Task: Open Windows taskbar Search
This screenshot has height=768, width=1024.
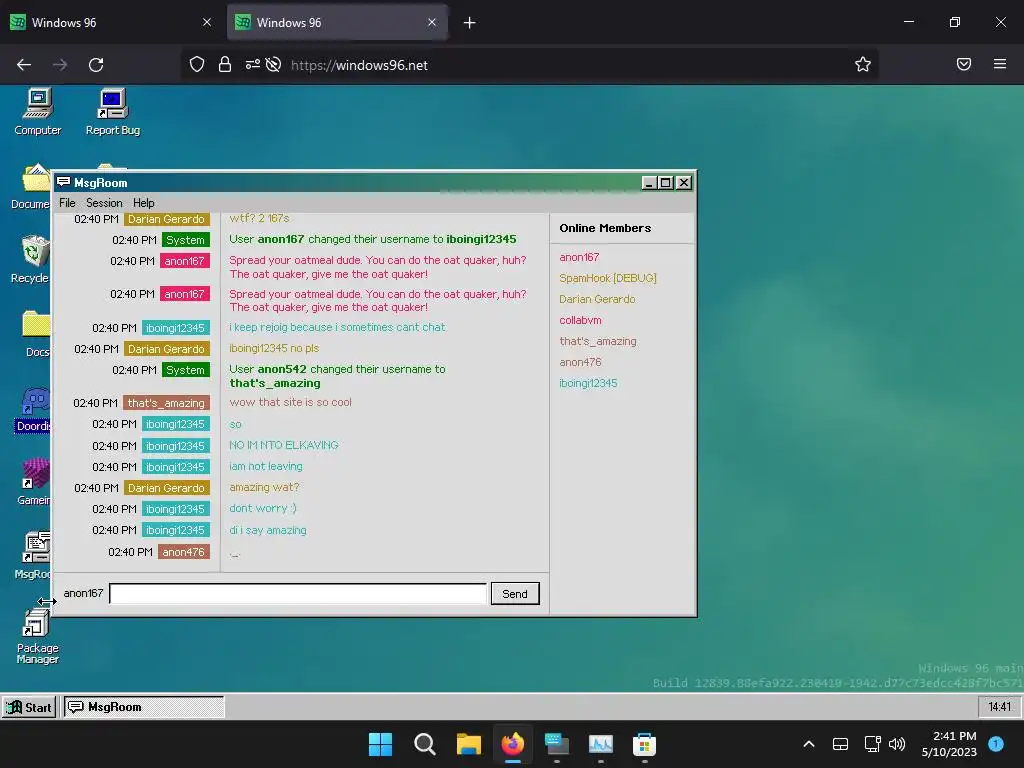Action: pyautogui.click(x=424, y=744)
